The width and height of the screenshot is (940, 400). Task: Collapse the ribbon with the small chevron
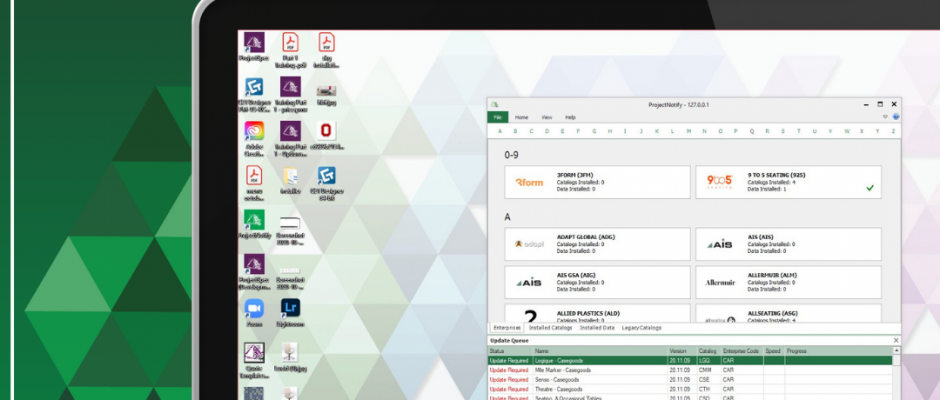pyautogui.click(x=885, y=118)
